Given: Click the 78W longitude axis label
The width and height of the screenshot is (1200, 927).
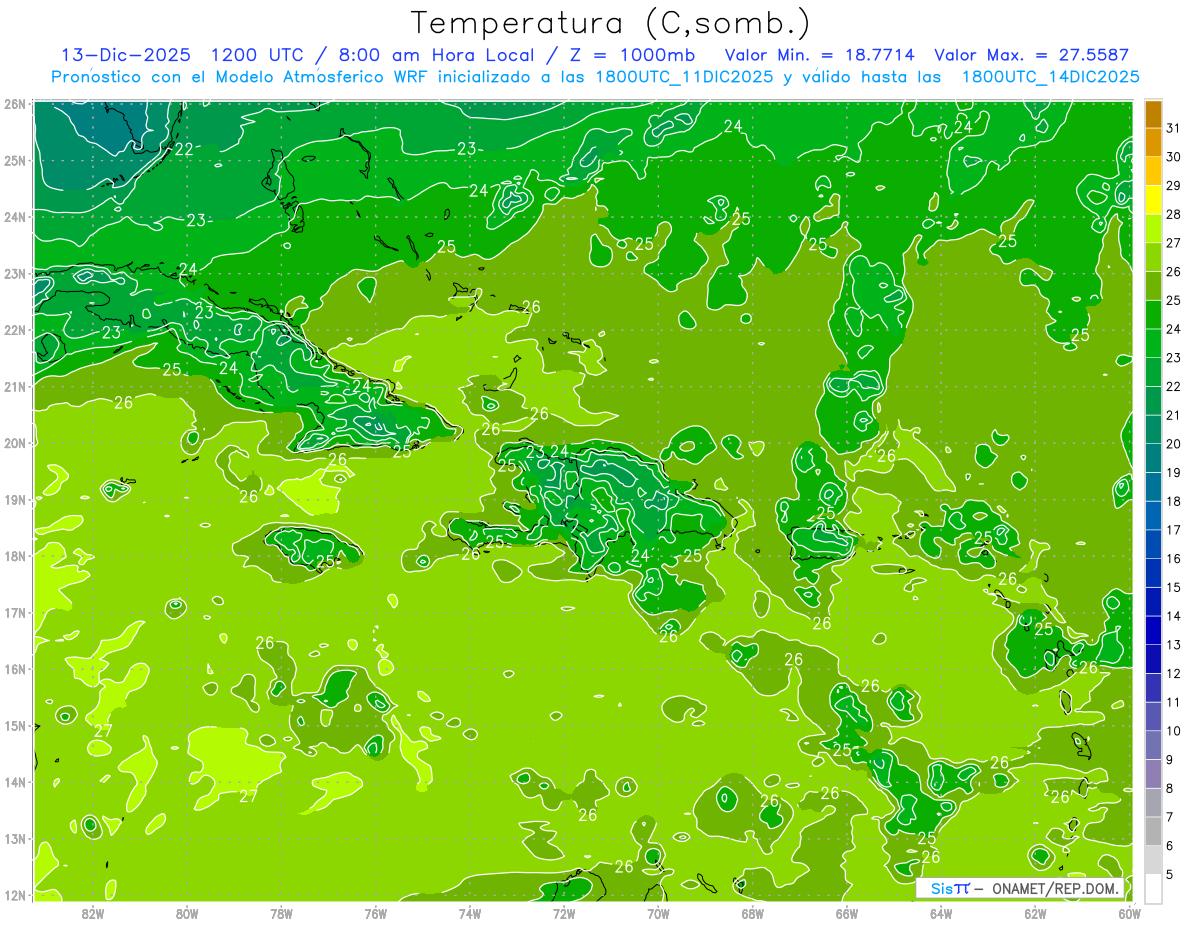Looking at the screenshot, I should click(x=281, y=914).
